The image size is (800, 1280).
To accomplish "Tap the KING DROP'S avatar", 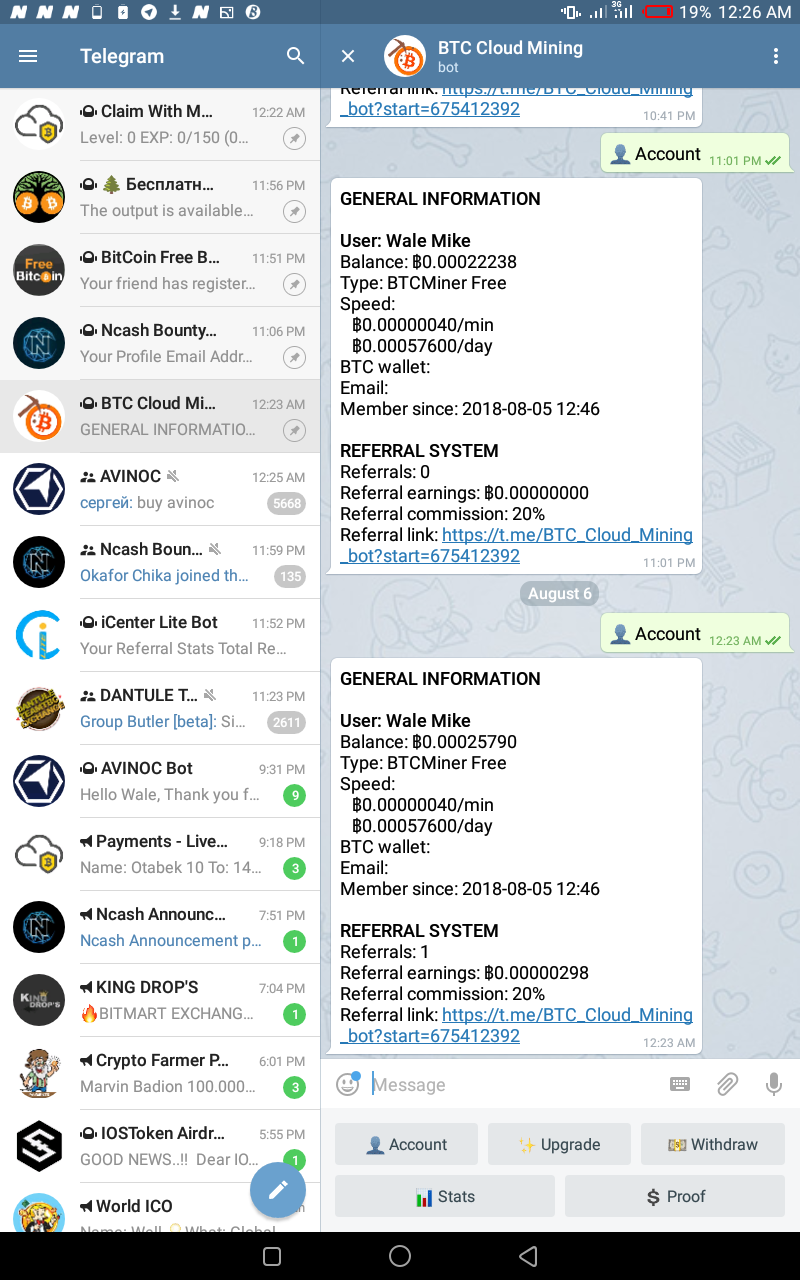I will 39,1000.
